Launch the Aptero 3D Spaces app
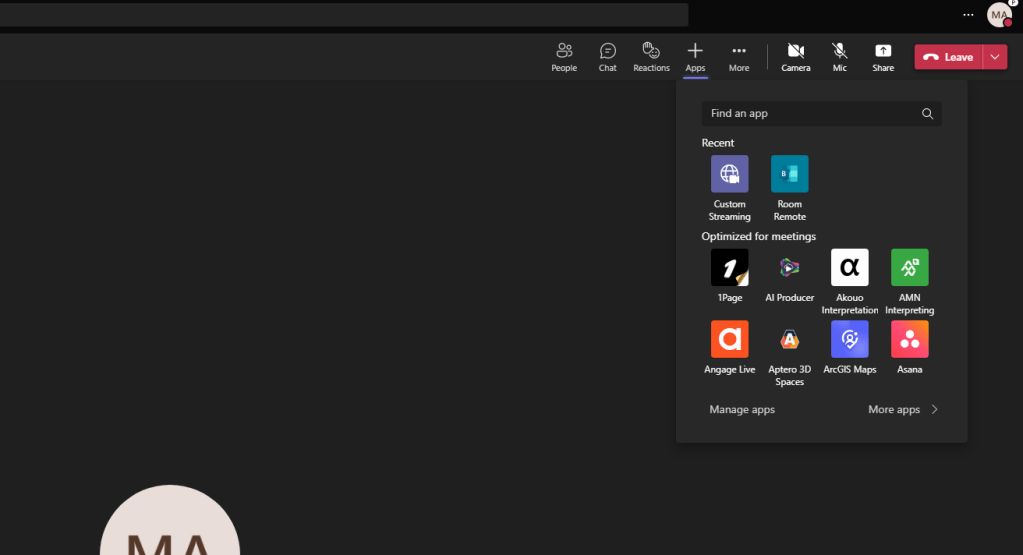Screen dimensions: 1023x555 [x=789, y=340]
